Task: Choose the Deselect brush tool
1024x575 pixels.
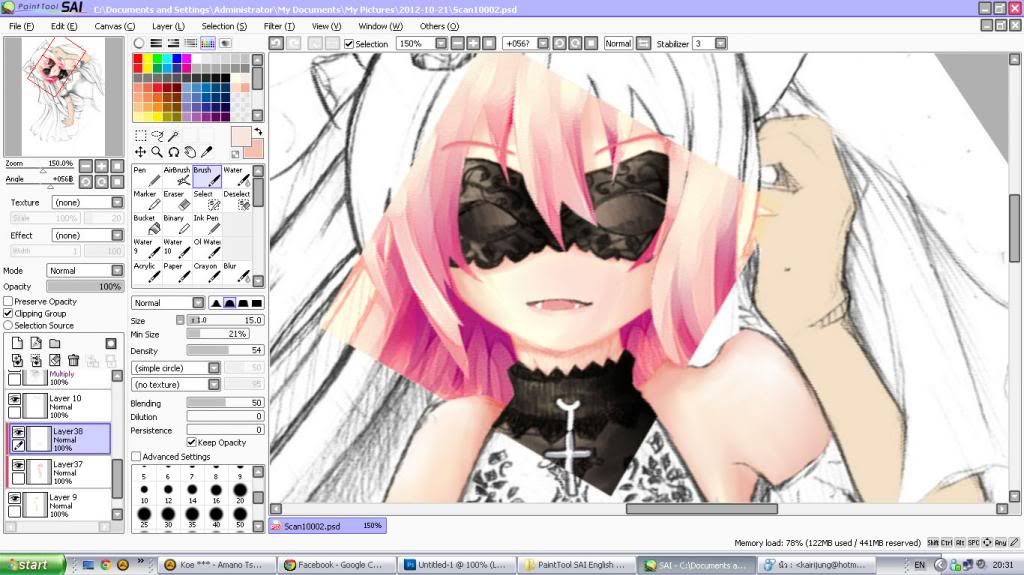Action: [x=237, y=201]
